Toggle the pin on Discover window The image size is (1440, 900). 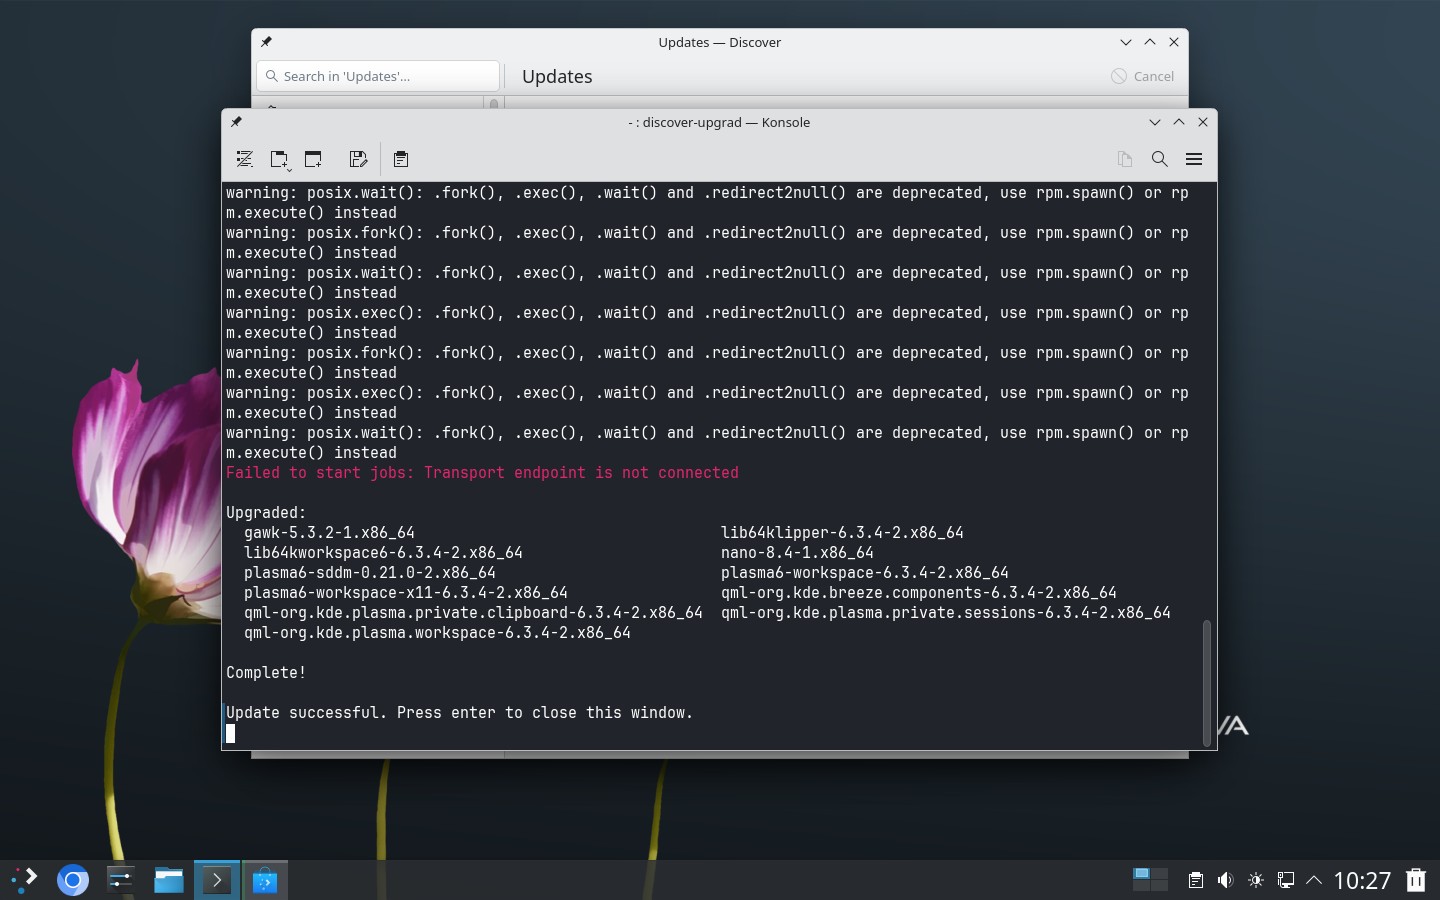266,42
